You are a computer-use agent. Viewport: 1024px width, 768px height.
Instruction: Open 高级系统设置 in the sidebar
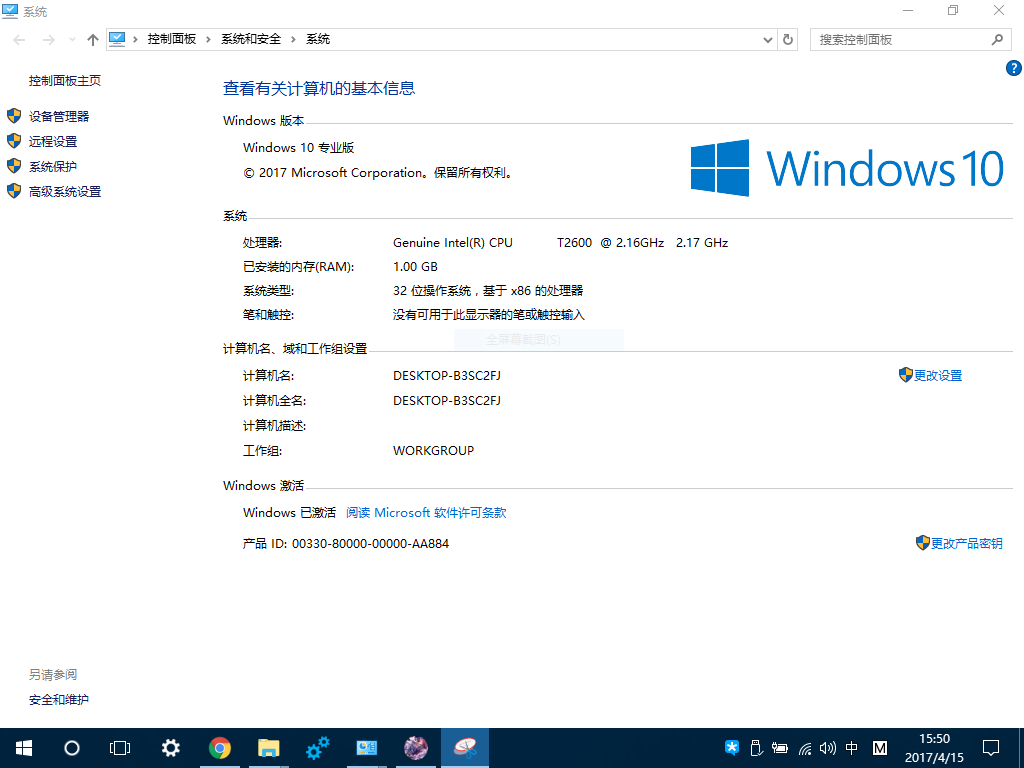[65, 192]
